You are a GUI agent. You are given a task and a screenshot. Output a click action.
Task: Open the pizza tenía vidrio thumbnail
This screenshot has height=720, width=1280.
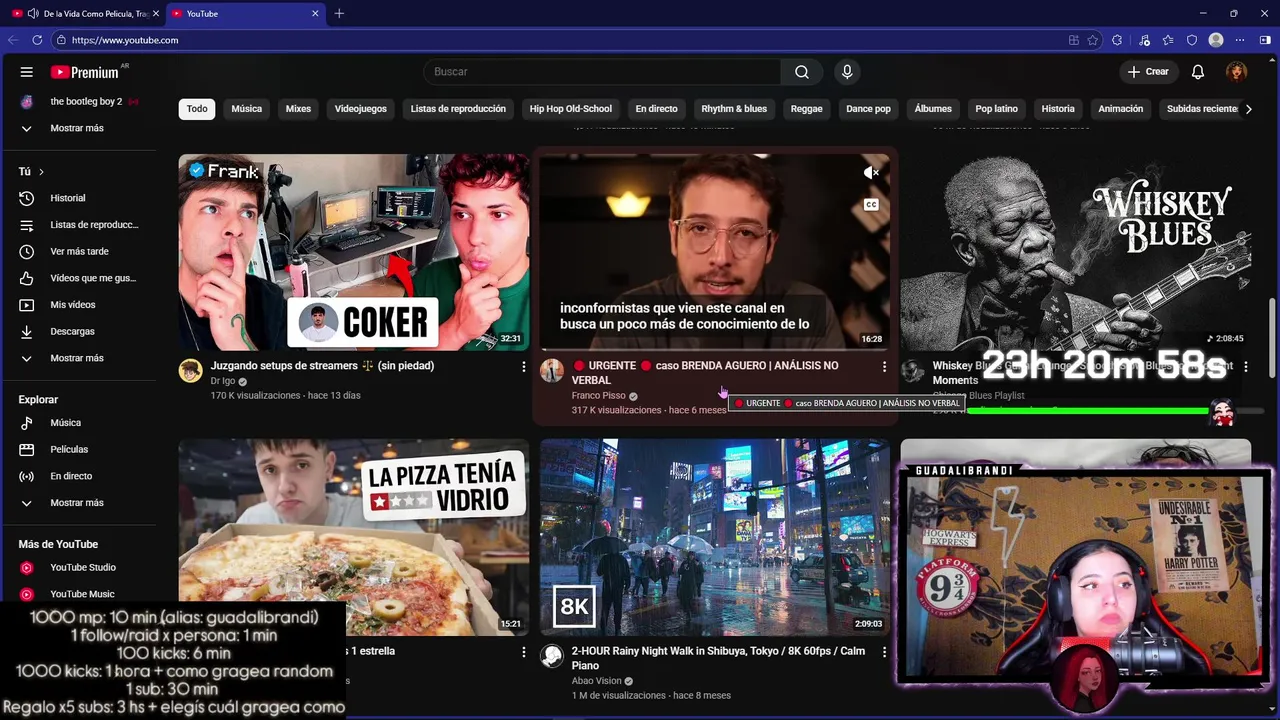pyautogui.click(x=354, y=537)
